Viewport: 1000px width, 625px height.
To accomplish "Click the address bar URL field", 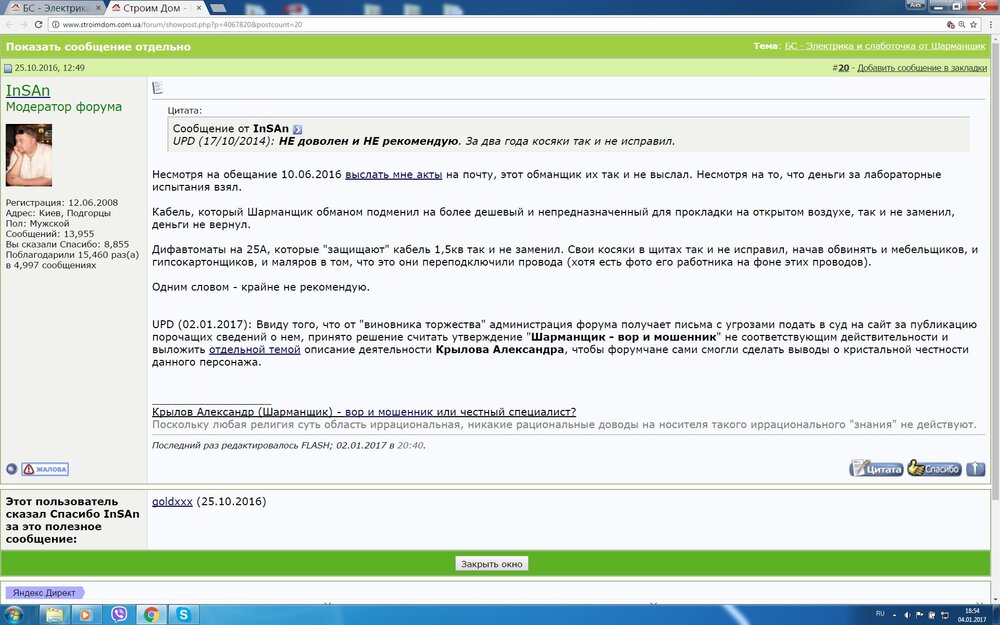I will (x=497, y=24).
